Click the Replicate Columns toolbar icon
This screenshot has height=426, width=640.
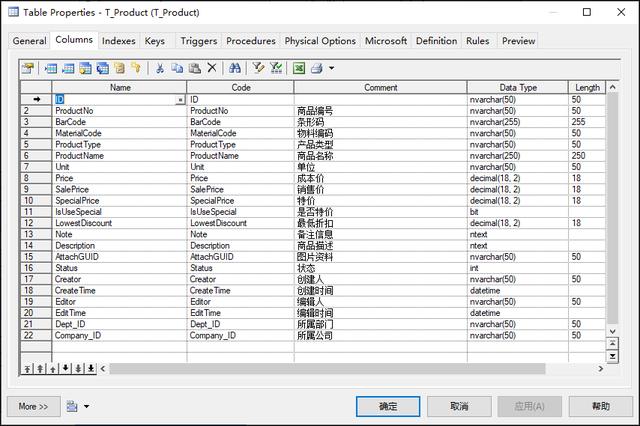pos(102,68)
